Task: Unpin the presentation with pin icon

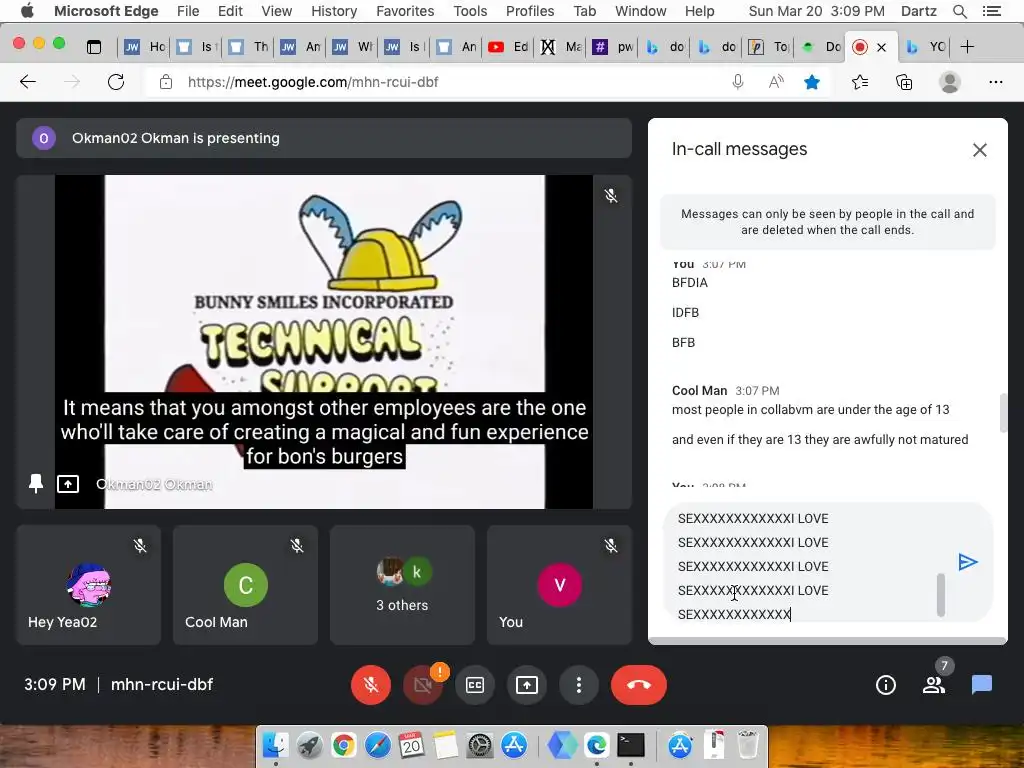Action: (x=36, y=484)
